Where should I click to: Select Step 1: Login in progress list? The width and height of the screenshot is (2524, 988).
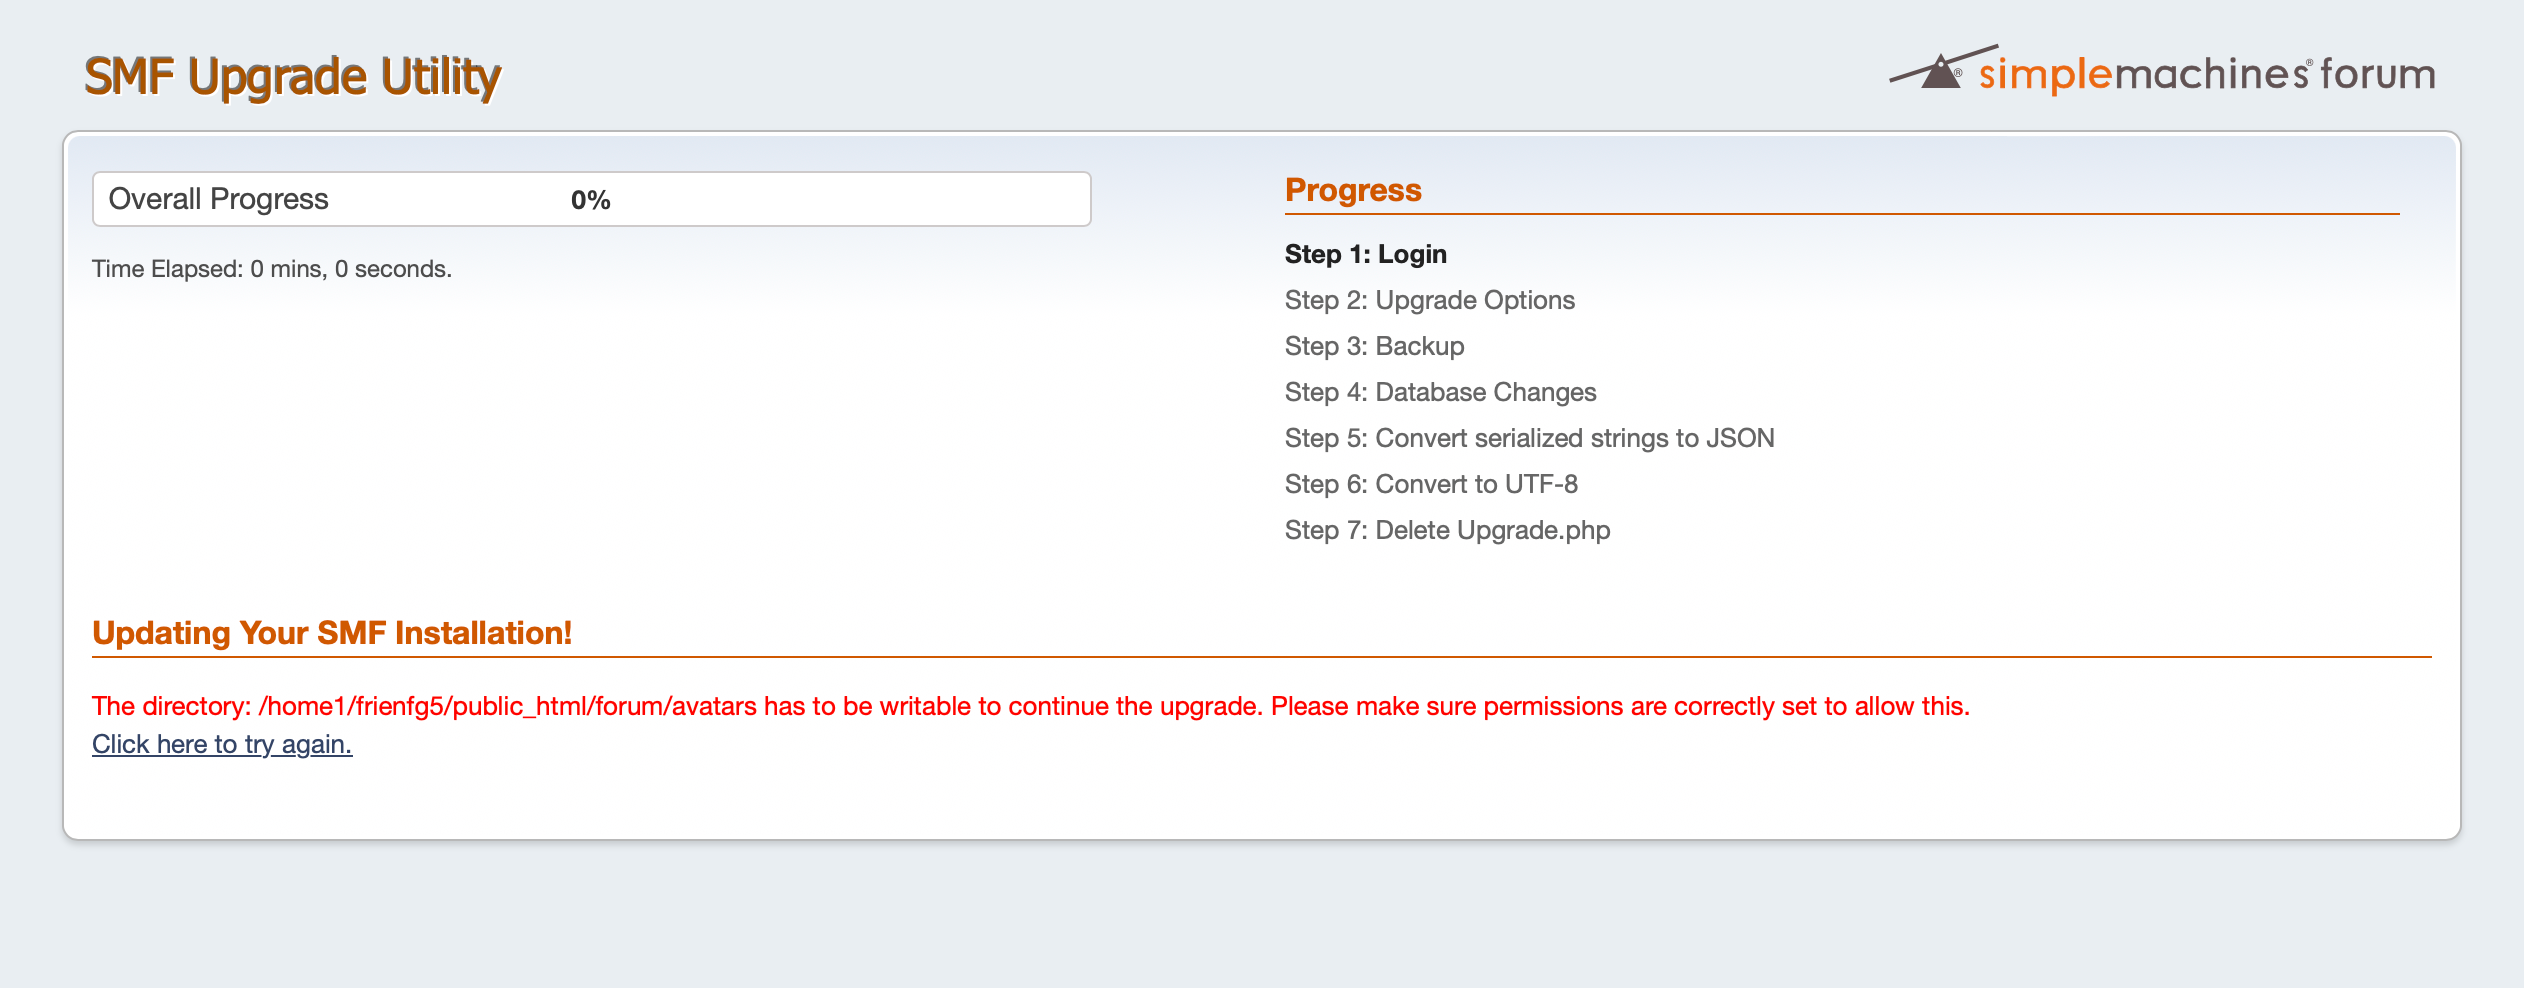[x=1365, y=254]
